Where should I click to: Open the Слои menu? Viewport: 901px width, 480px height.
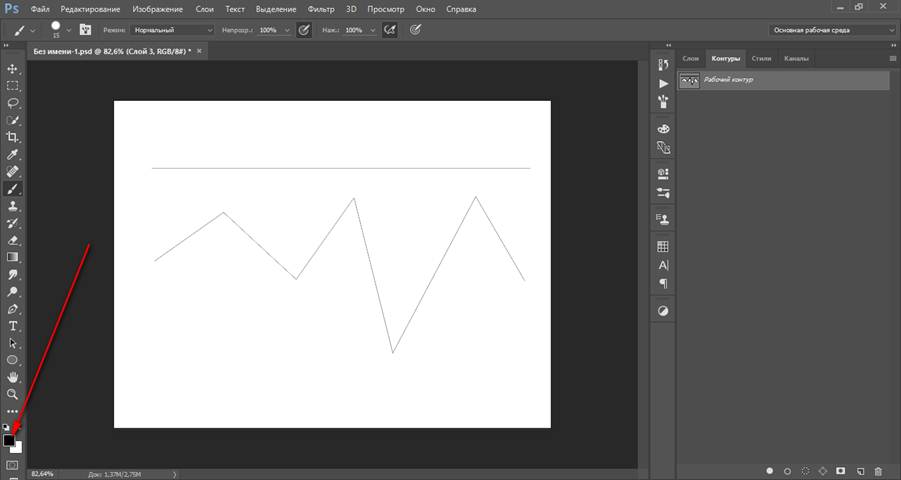(x=205, y=9)
